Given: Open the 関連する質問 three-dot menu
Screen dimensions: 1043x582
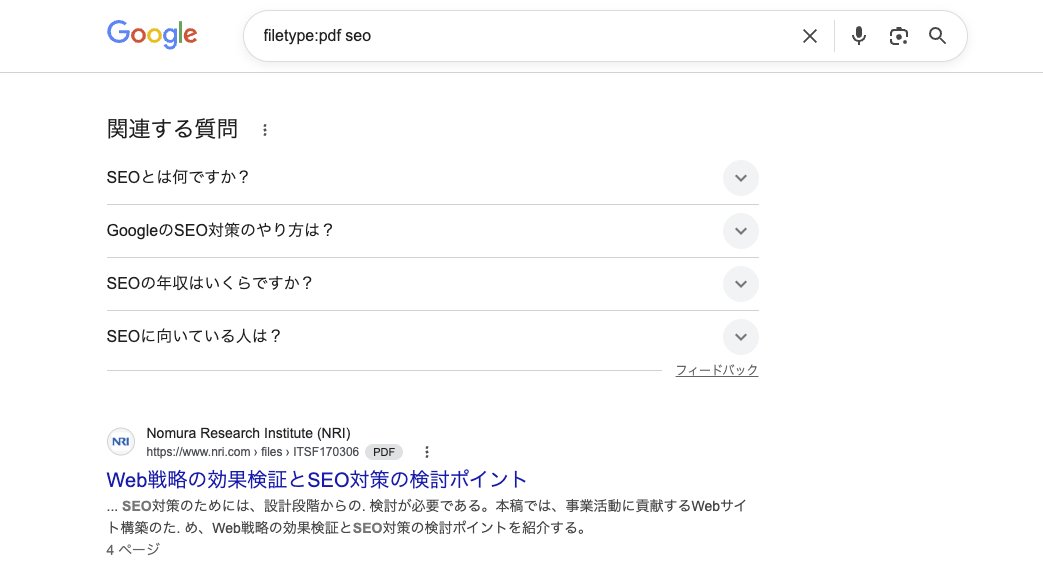Looking at the screenshot, I should [x=265, y=130].
